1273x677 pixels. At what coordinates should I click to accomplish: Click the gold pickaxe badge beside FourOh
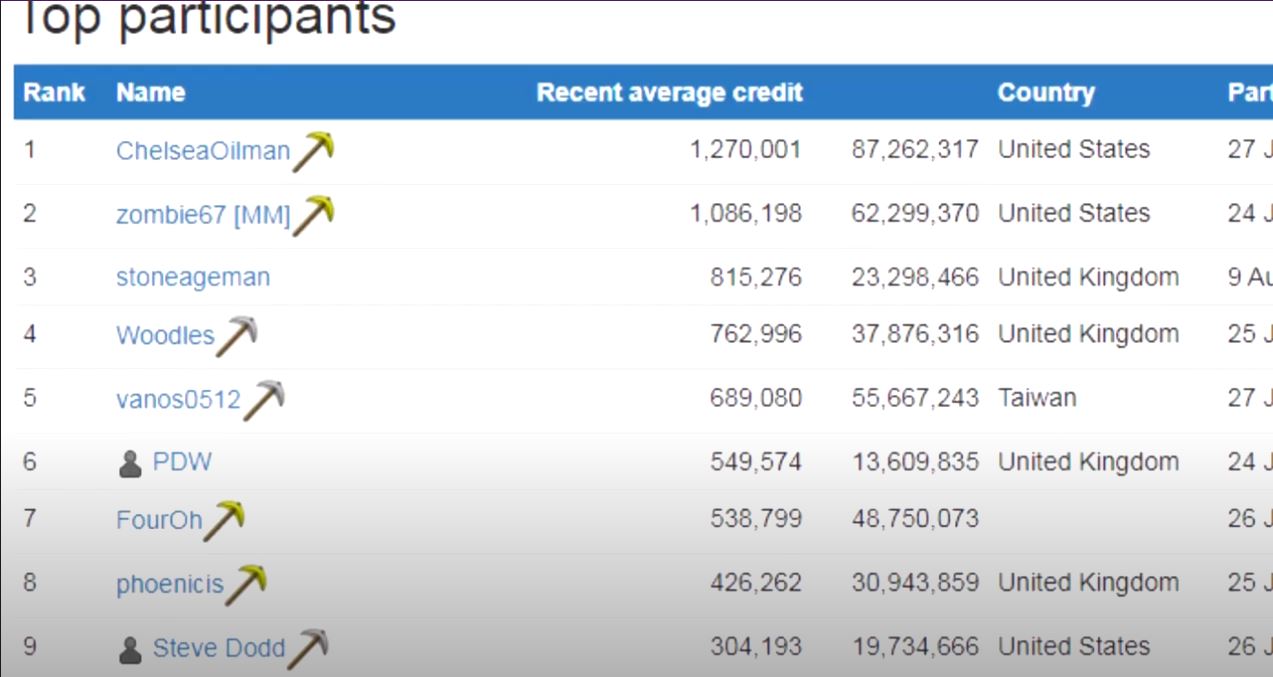(224, 521)
